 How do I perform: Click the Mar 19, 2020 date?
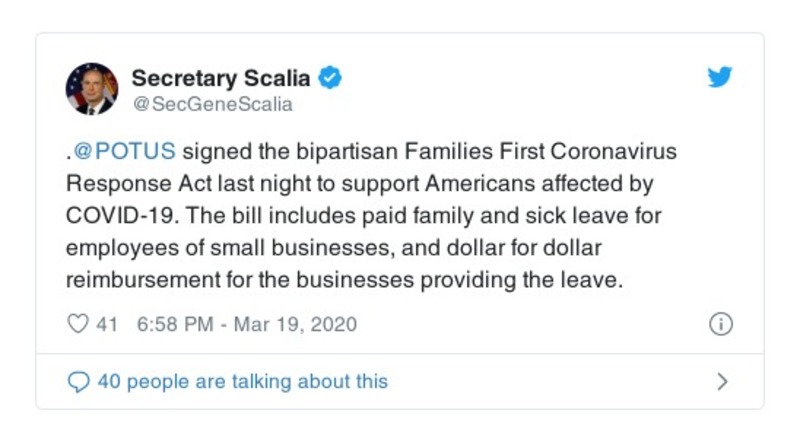(x=297, y=325)
